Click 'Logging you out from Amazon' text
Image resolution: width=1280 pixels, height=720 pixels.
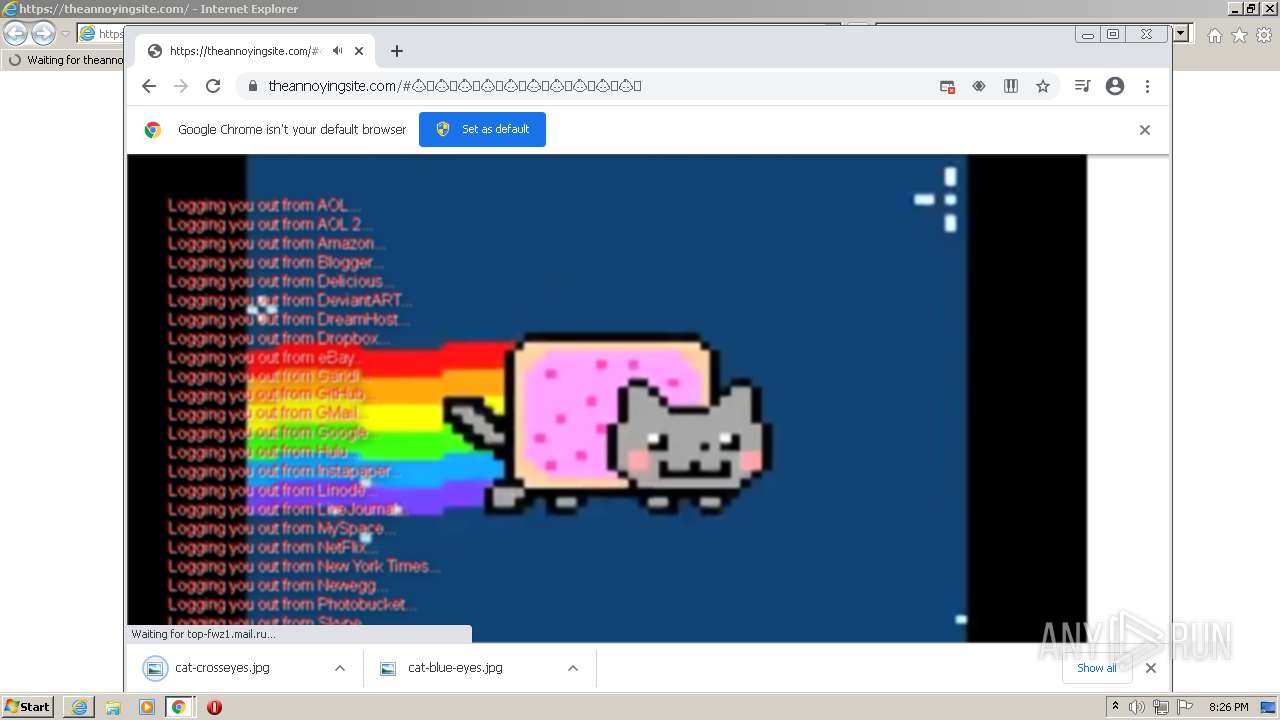276,243
